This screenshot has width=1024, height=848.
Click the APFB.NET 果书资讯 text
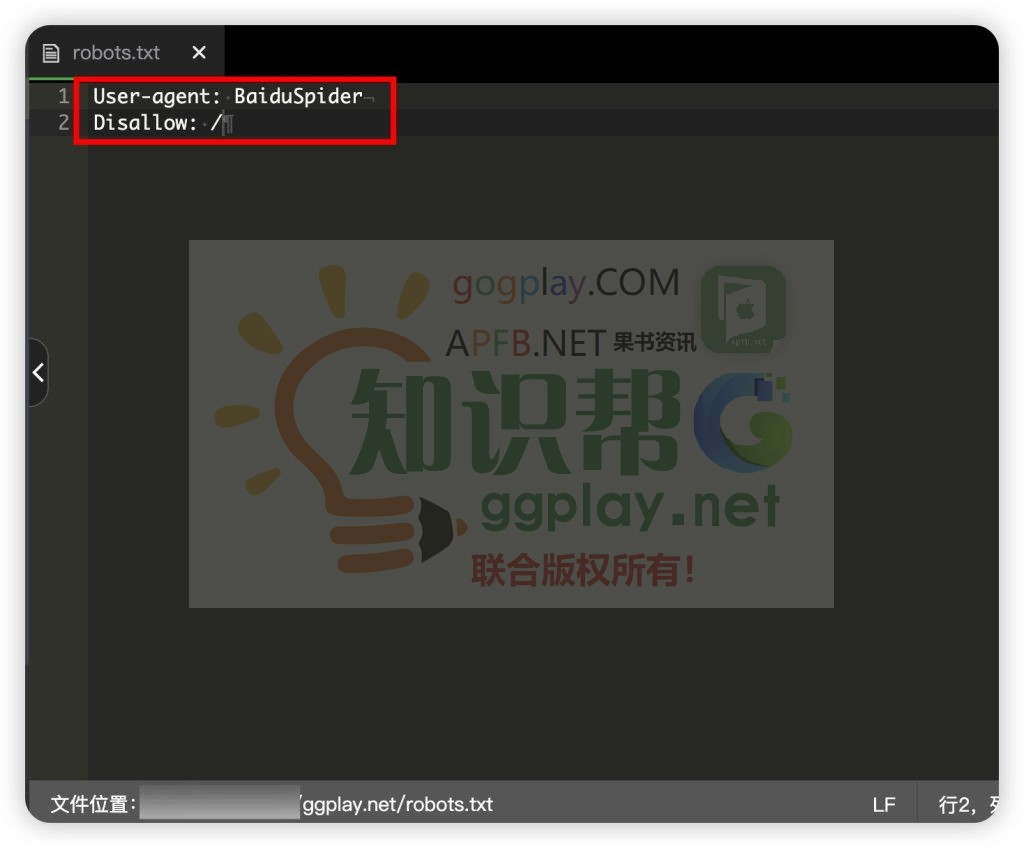click(x=570, y=343)
